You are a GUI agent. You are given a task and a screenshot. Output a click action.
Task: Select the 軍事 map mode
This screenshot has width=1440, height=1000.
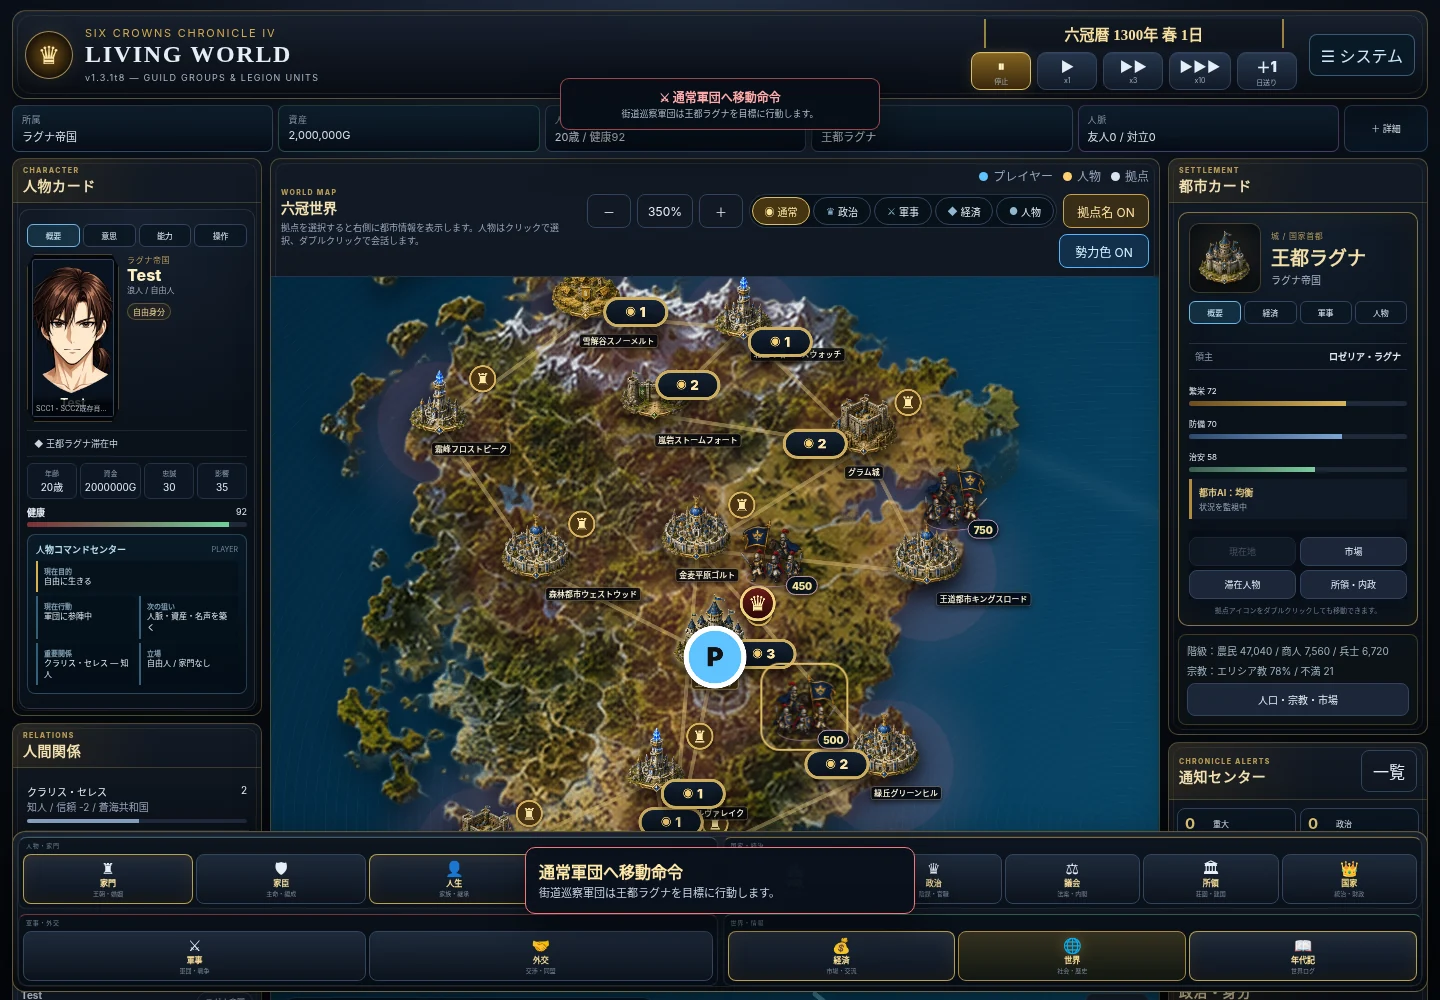903,212
